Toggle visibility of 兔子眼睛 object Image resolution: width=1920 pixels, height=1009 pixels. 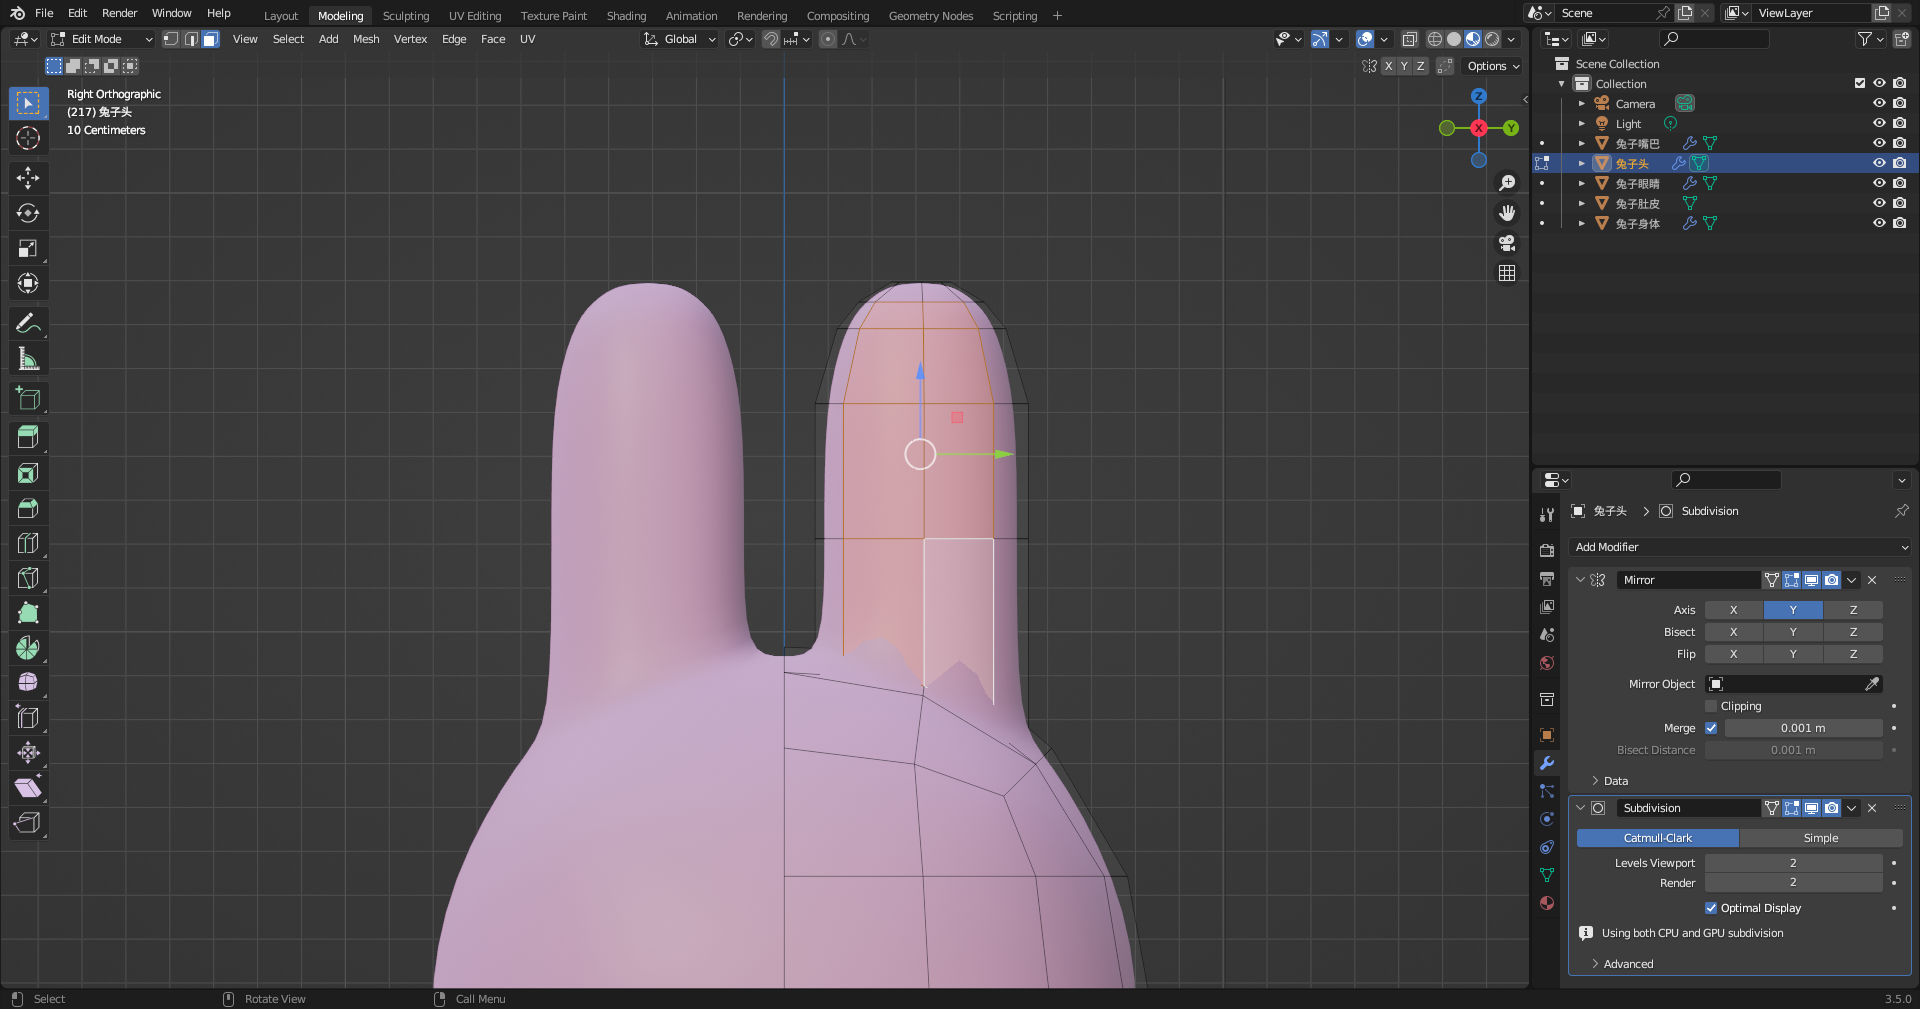point(1879,183)
